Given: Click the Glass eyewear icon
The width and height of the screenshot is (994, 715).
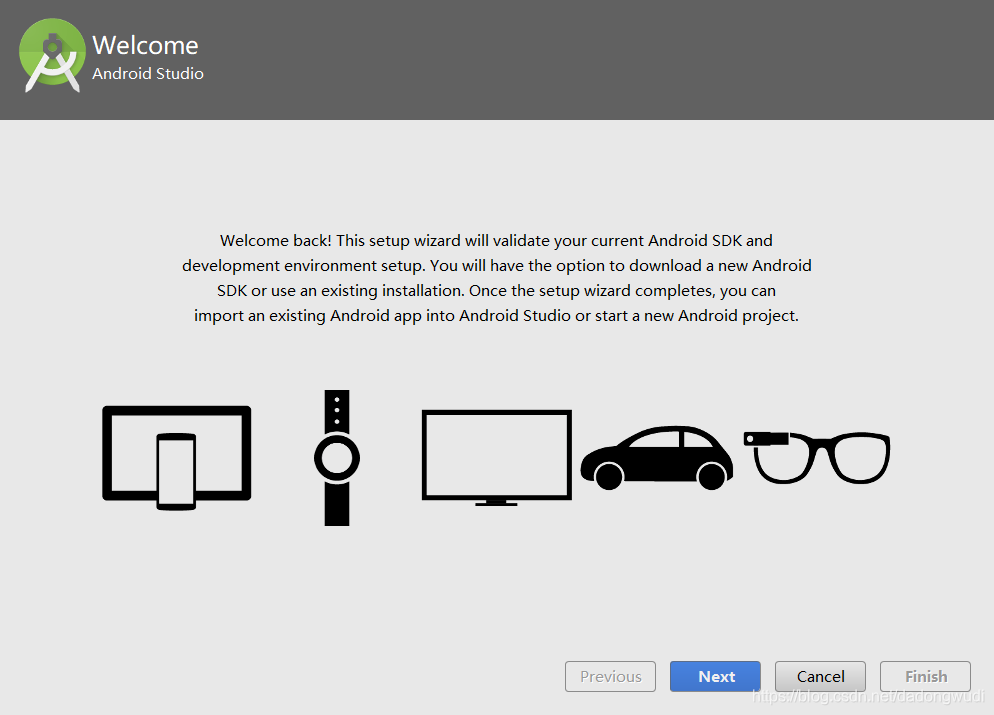Looking at the screenshot, I should (816, 458).
